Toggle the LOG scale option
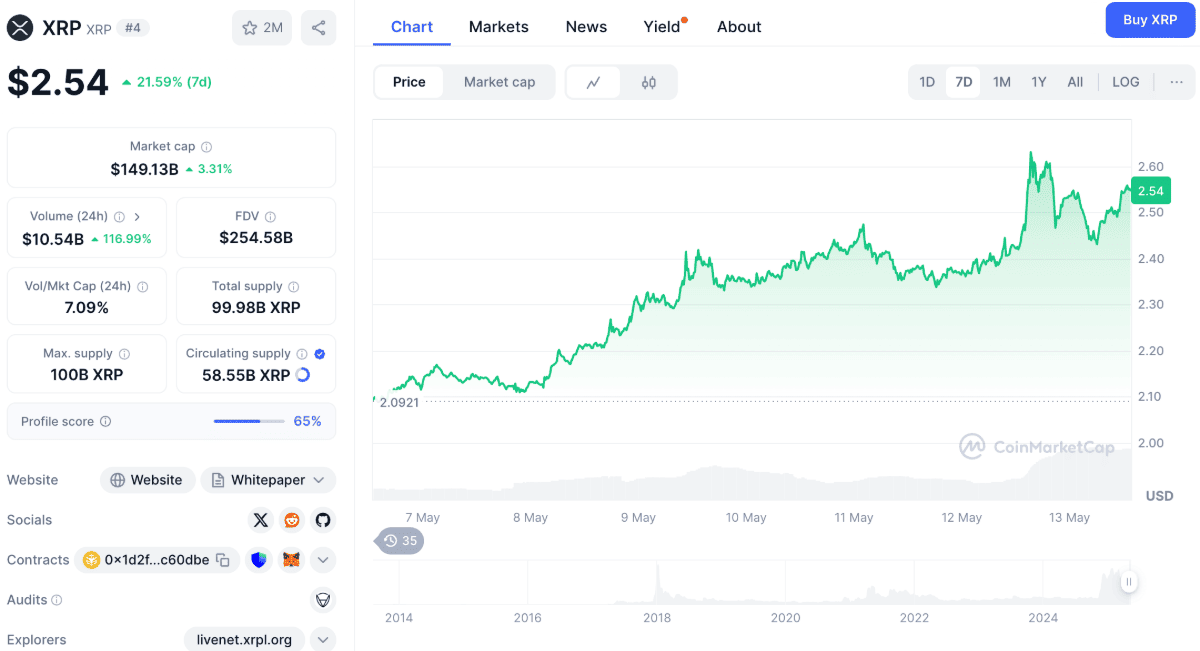 [x=1125, y=82]
